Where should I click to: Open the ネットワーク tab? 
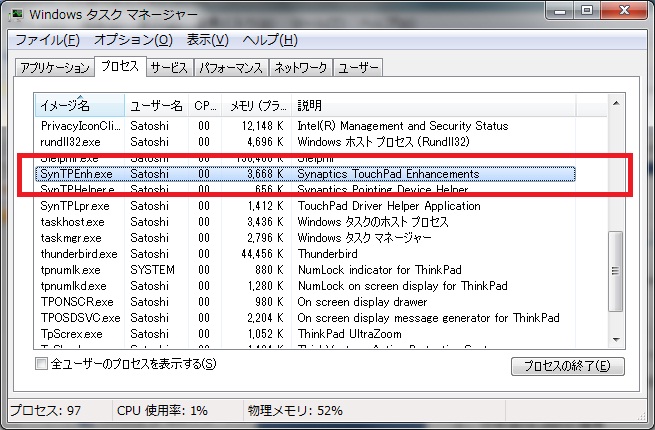pyautogui.click(x=301, y=68)
